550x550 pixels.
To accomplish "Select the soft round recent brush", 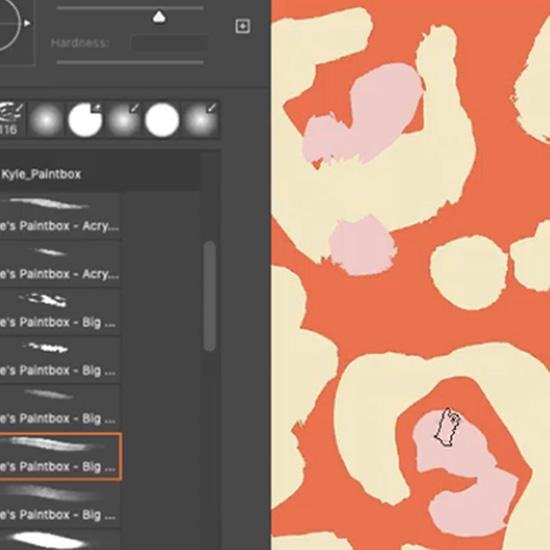I will tap(46, 119).
